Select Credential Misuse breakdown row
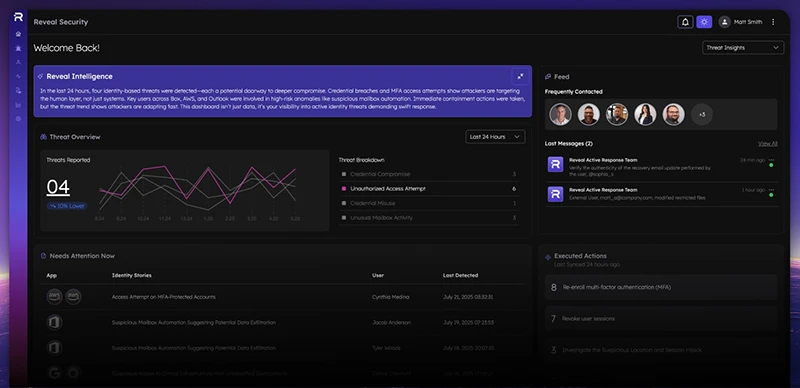 pyautogui.click(x=429, y=203)
